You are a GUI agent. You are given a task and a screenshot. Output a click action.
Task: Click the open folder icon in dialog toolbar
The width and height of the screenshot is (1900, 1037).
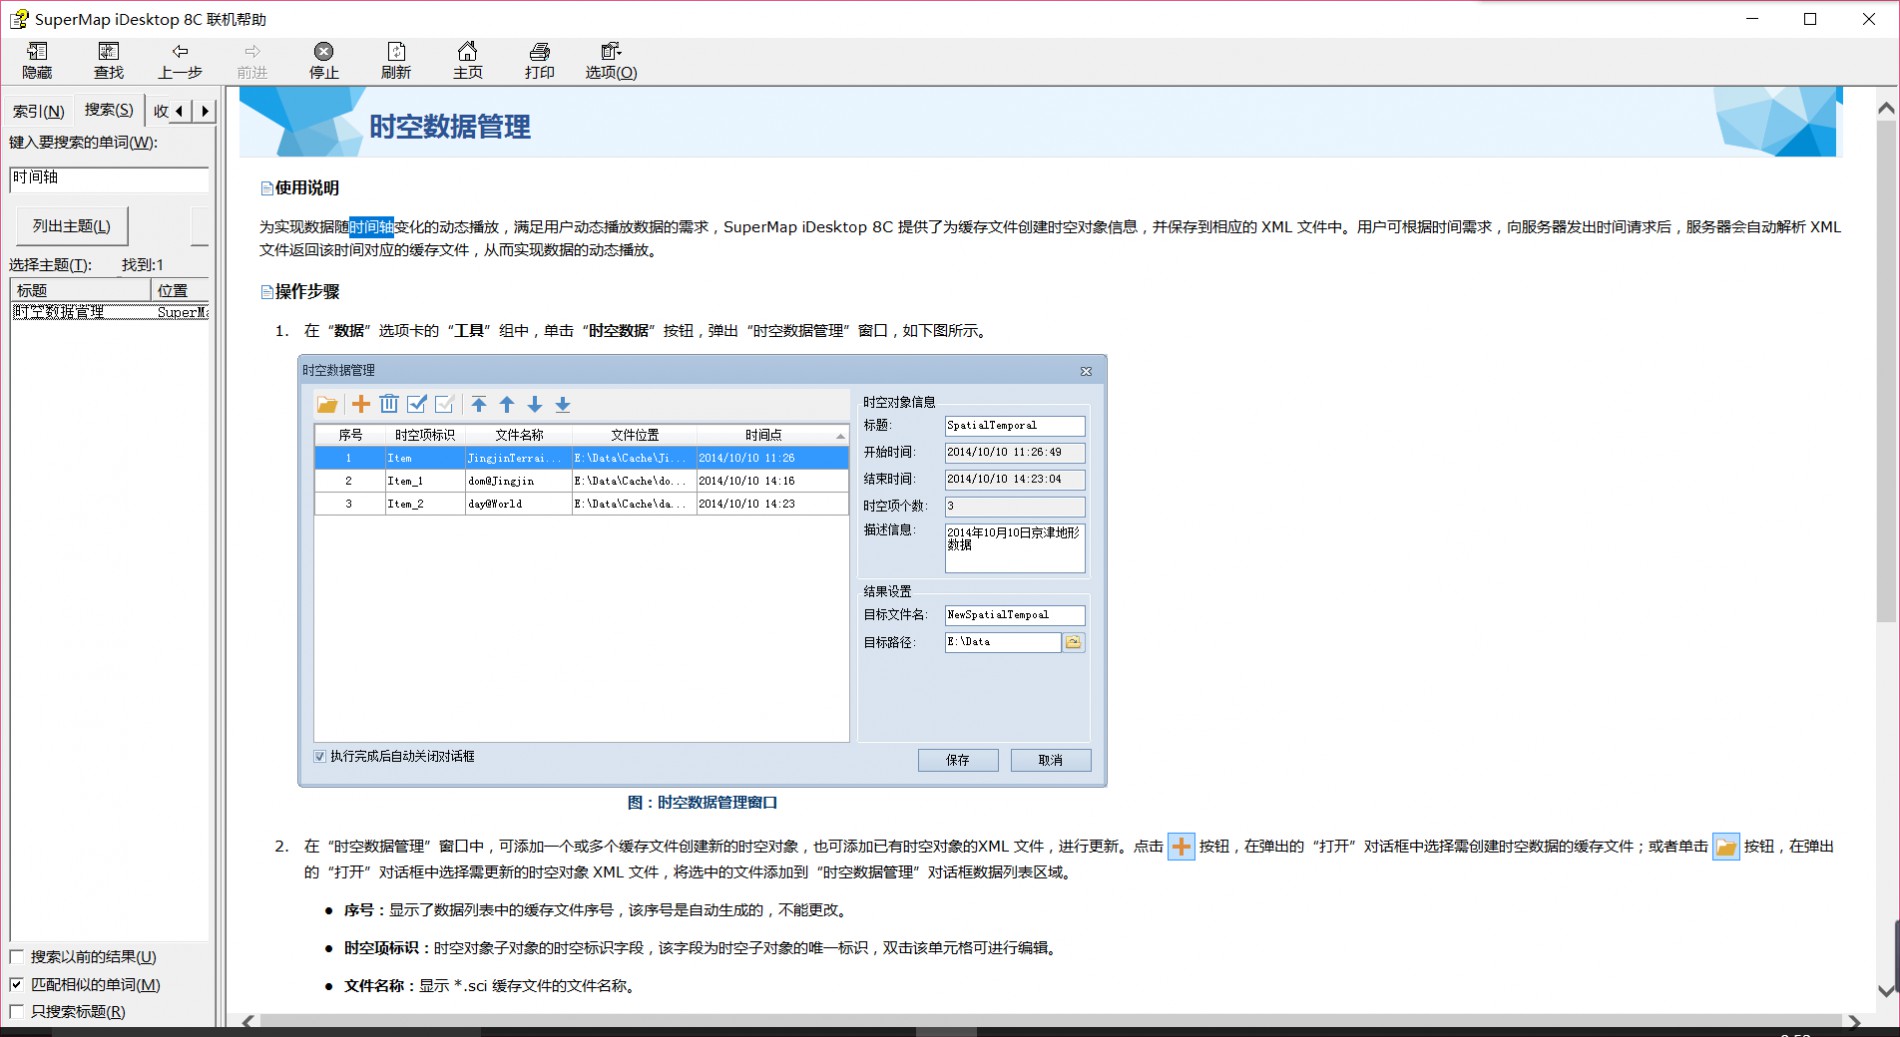[327, 404]
